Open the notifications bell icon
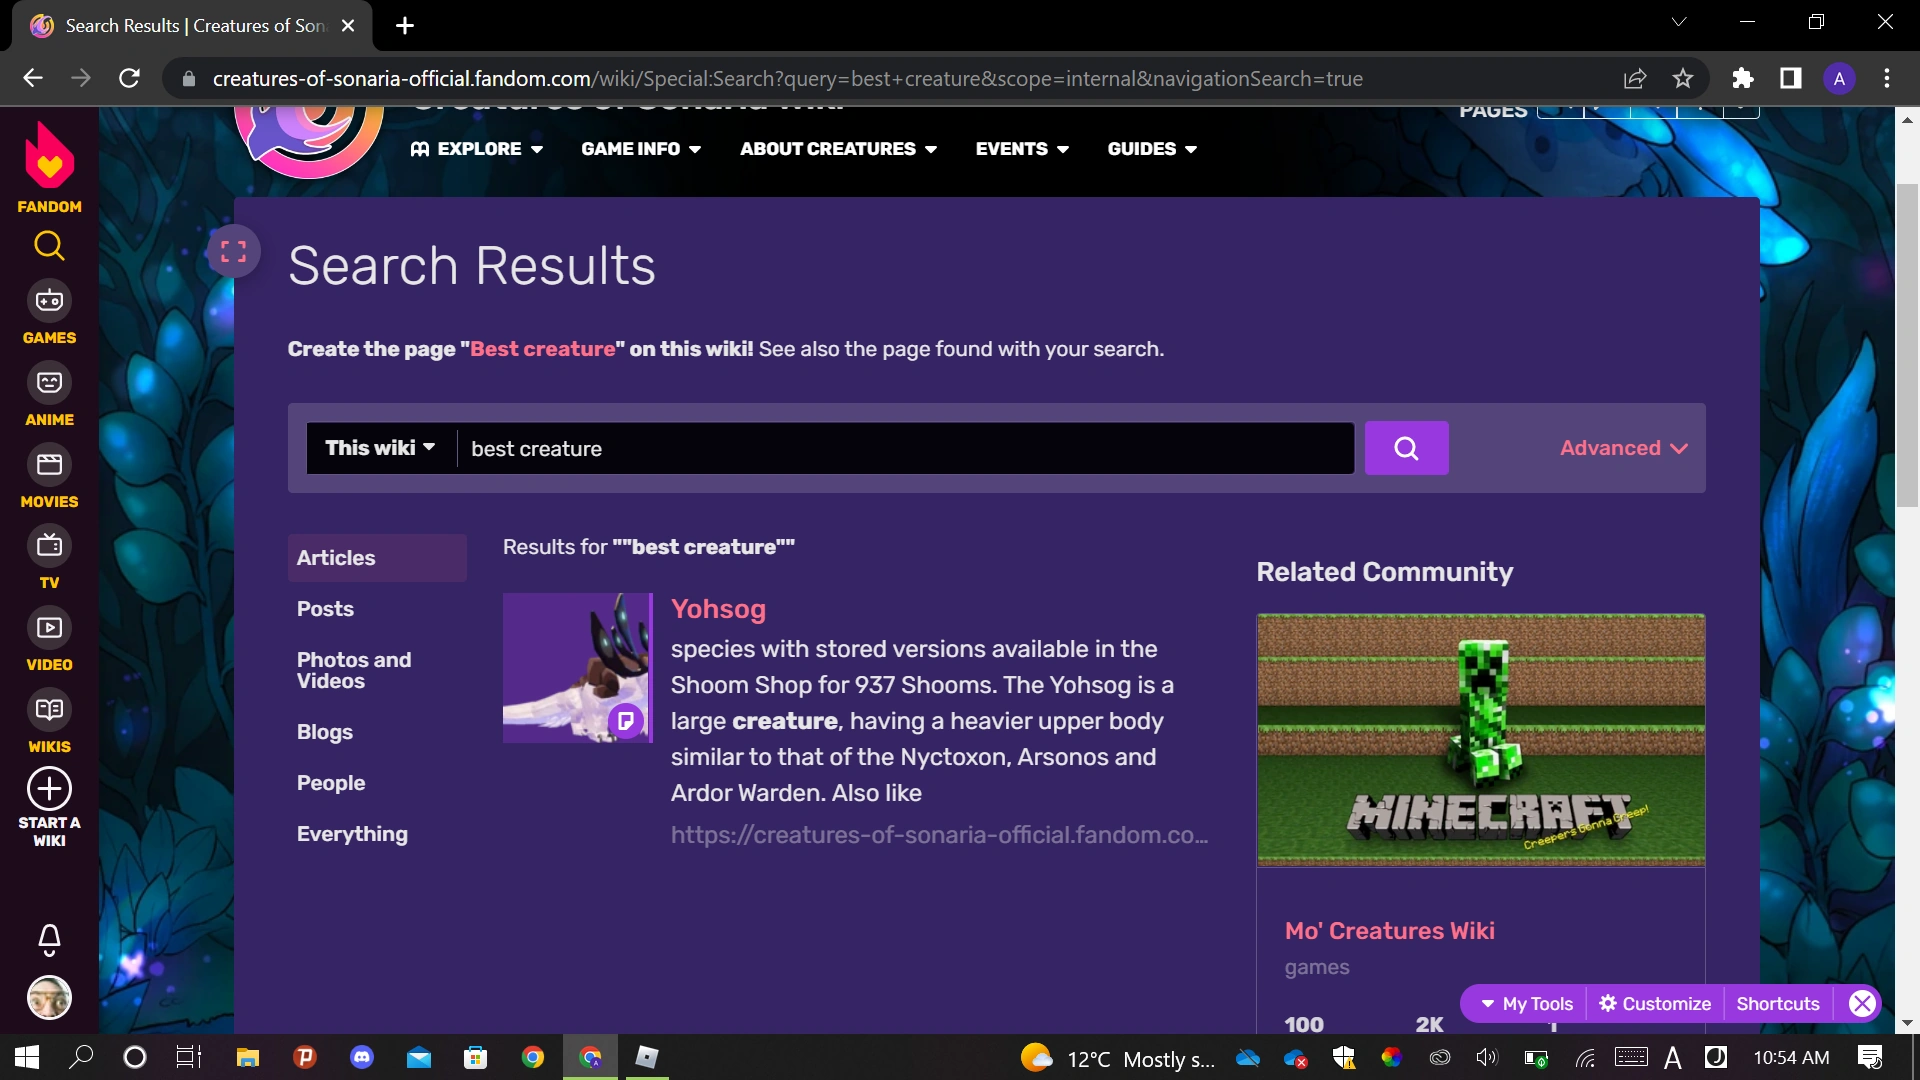 coord(49,939)
